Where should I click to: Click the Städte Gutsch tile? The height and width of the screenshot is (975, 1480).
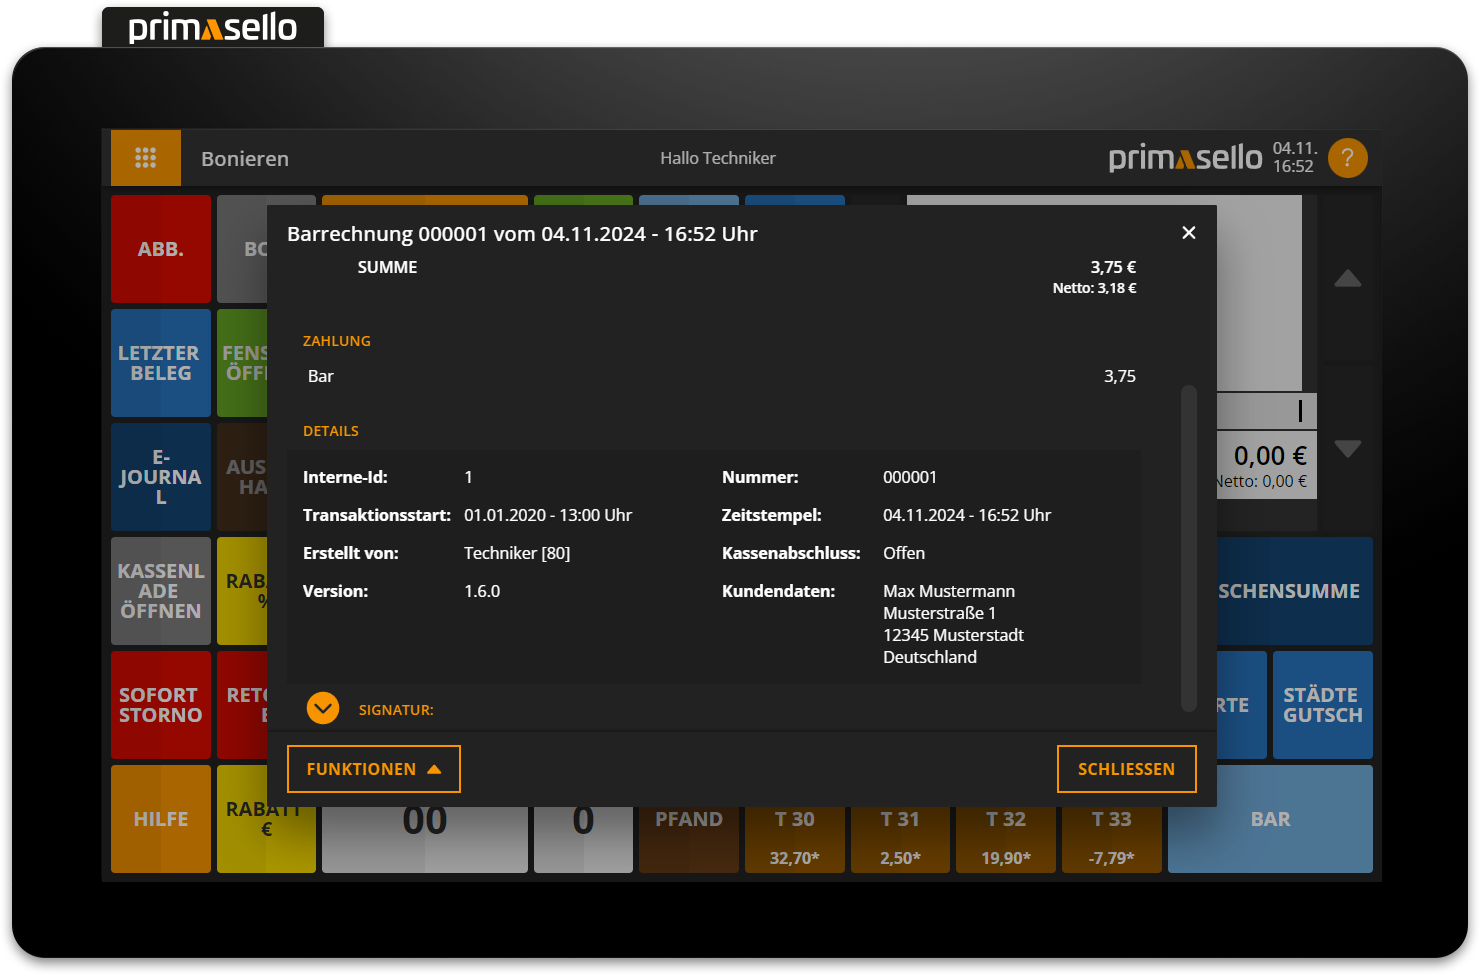point(1322,705)
